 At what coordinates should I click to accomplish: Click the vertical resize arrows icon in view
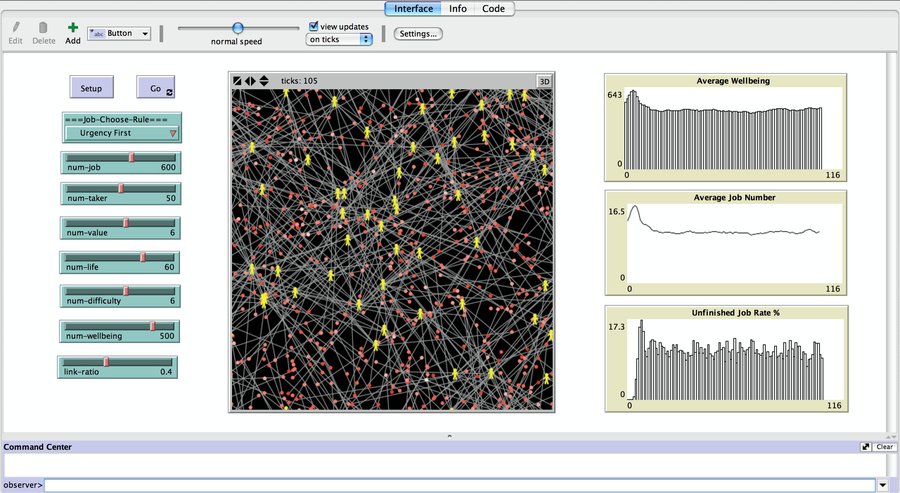tap(264, 81)
